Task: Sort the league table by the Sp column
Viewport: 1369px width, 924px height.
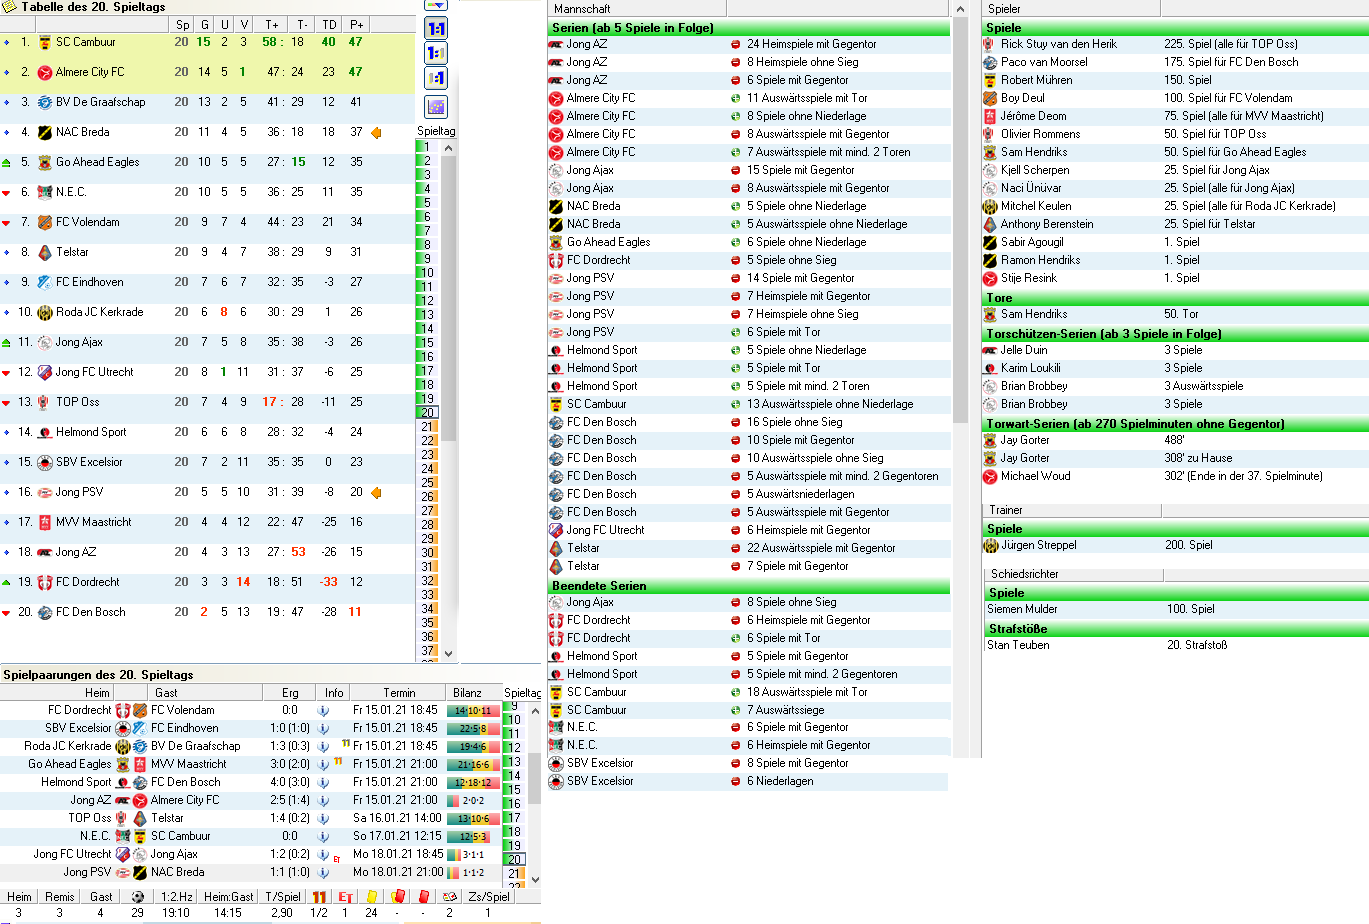Action: pyautogui.click(x=182, y=24)
